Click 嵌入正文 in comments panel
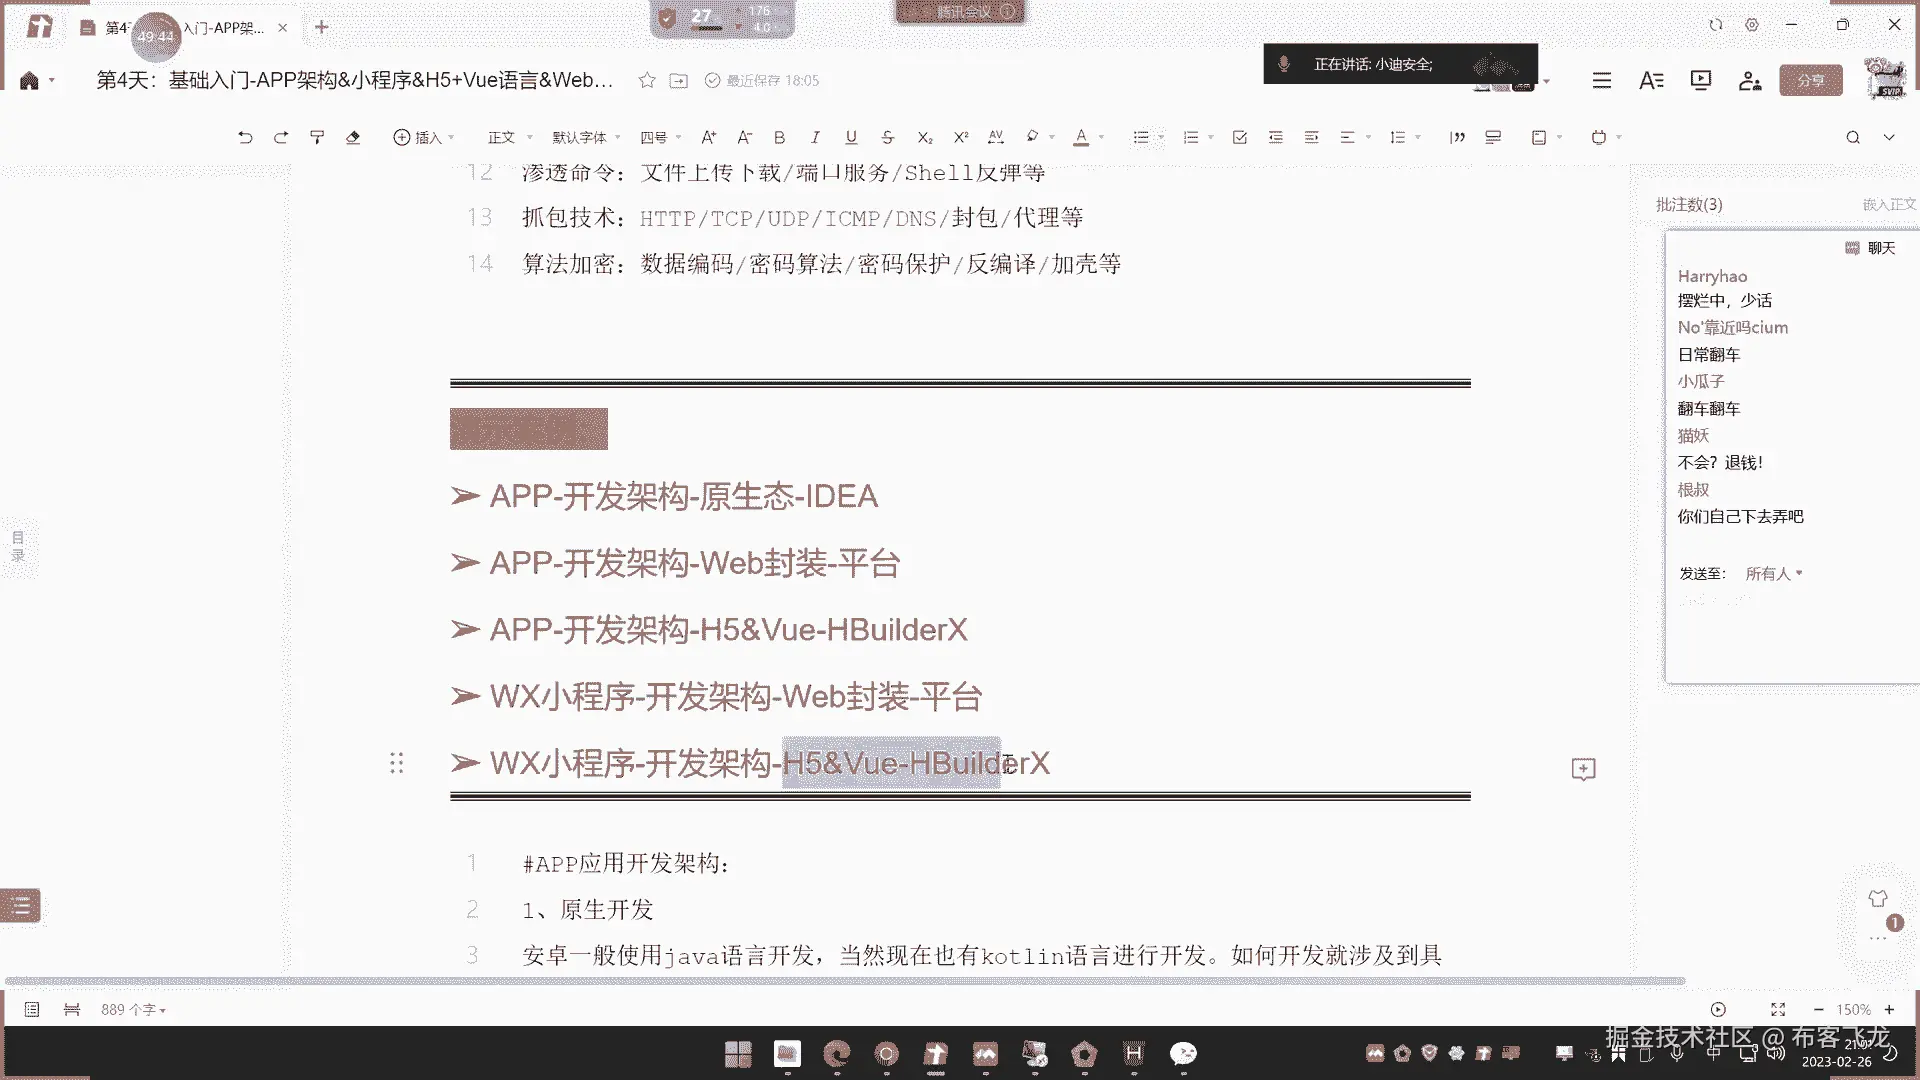The width and height of the screenshot is (1920, 1080). [x=1888, y=204]
